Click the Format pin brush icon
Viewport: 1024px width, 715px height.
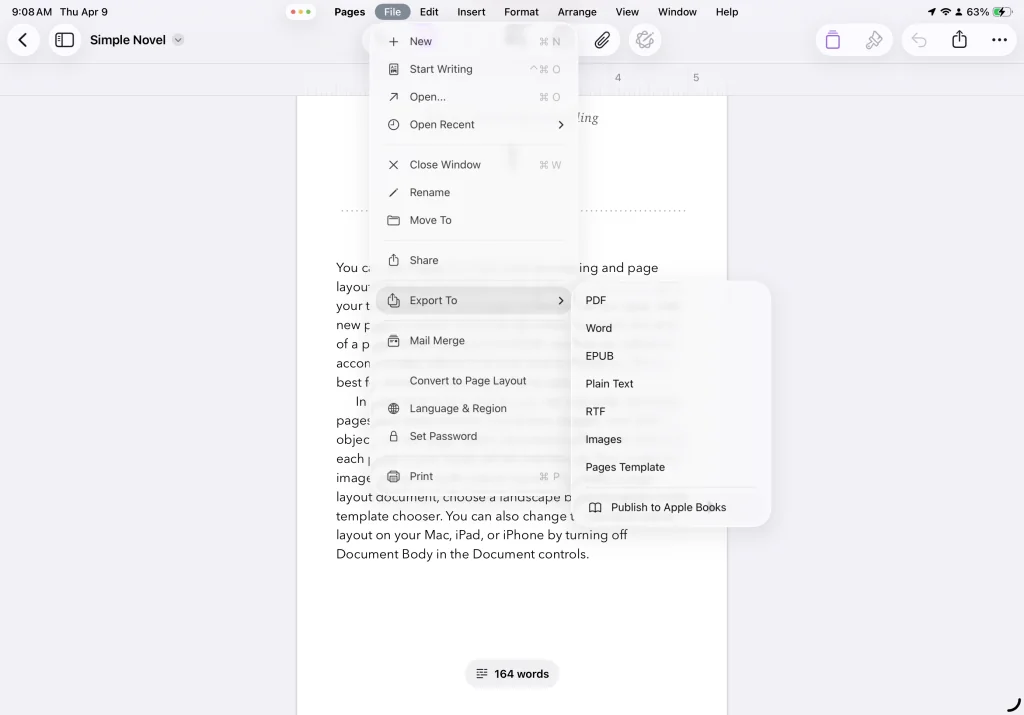click(x=874, y=40)
